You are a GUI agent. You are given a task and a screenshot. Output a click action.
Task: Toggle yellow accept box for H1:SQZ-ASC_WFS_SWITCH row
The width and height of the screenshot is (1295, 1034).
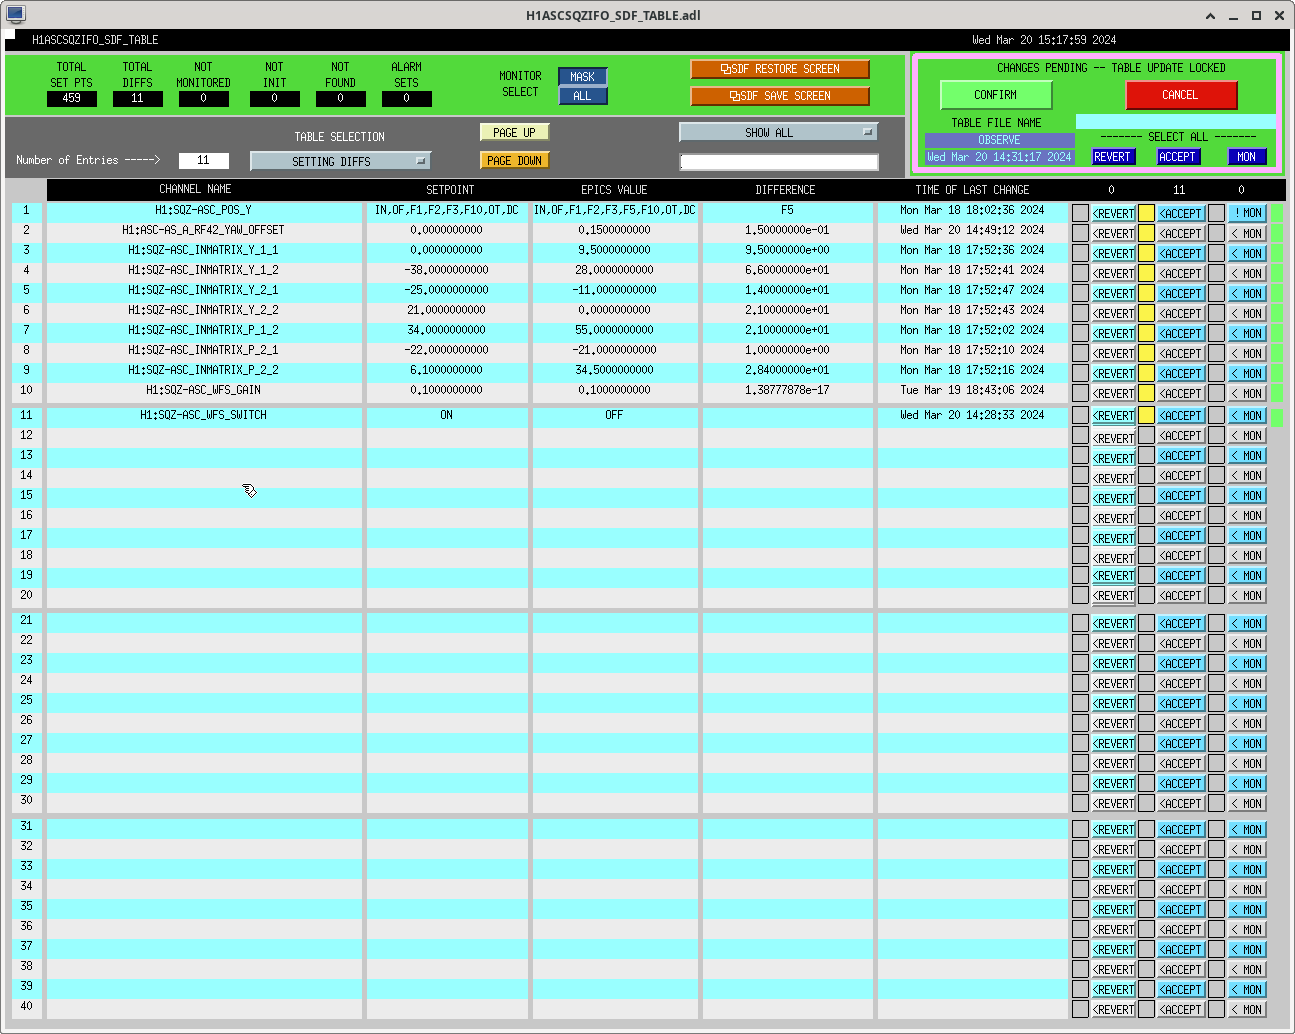pos(1146,415)
